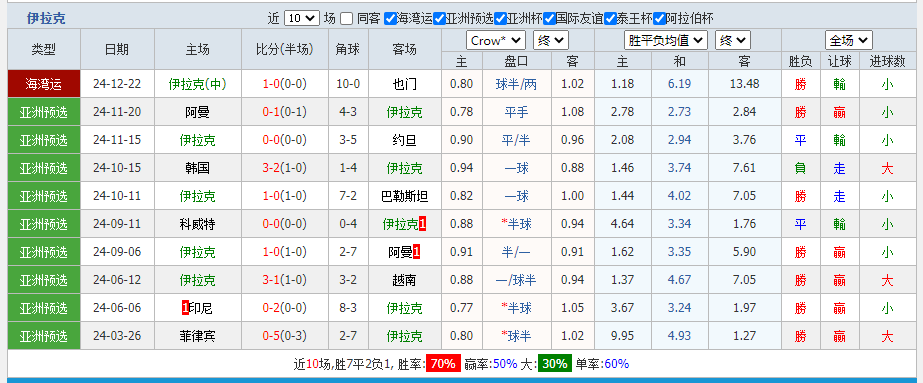Click the 半/一 handicap cell
The image size is (923, 383).
(x=516, y=252)
